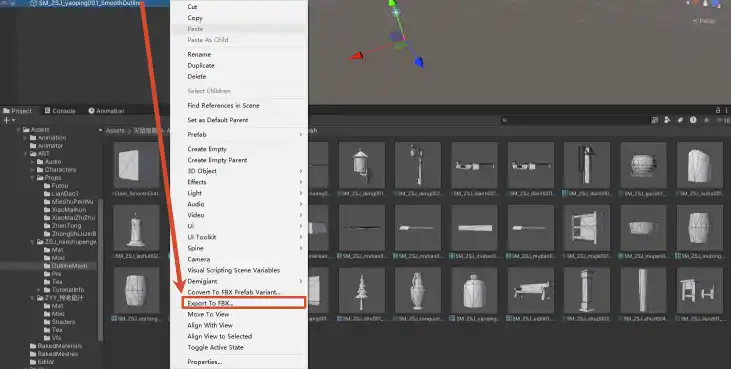Choose Set as Default Parent
The width and height of the screenshot is (731, 369).
tap(239, 120)
